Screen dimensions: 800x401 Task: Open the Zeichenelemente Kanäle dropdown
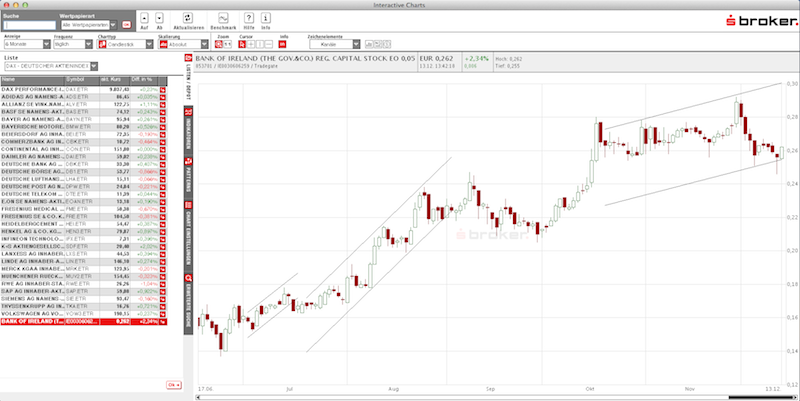(x=335, y=44)
